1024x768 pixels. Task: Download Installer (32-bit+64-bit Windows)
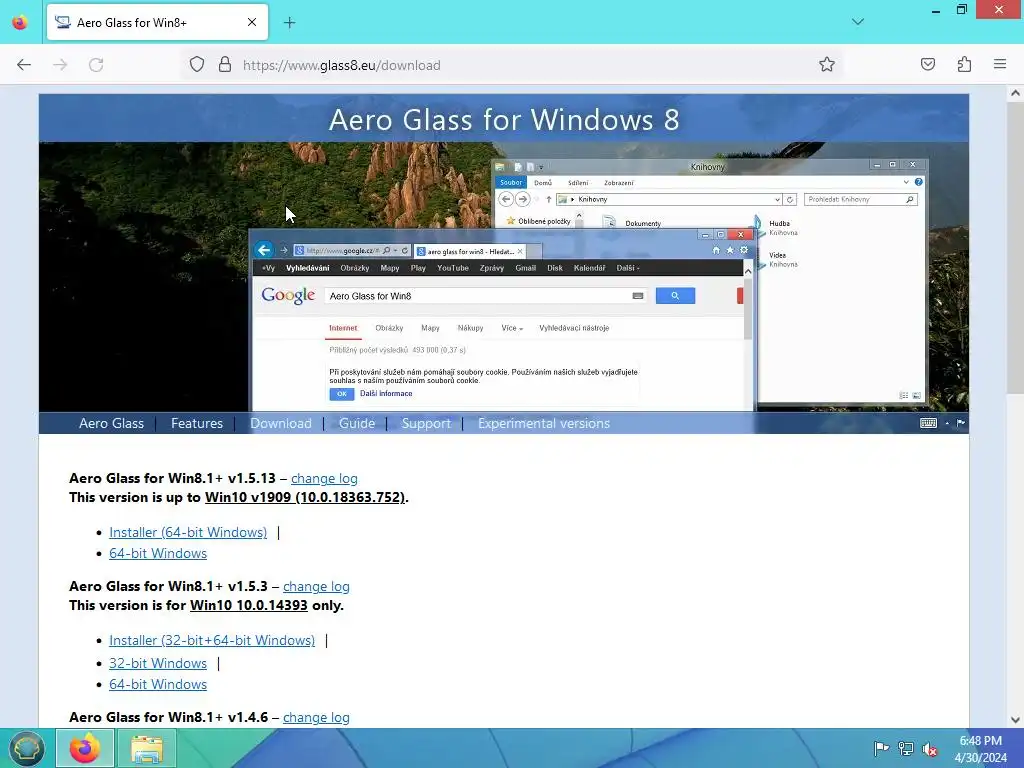coord(212,641)
